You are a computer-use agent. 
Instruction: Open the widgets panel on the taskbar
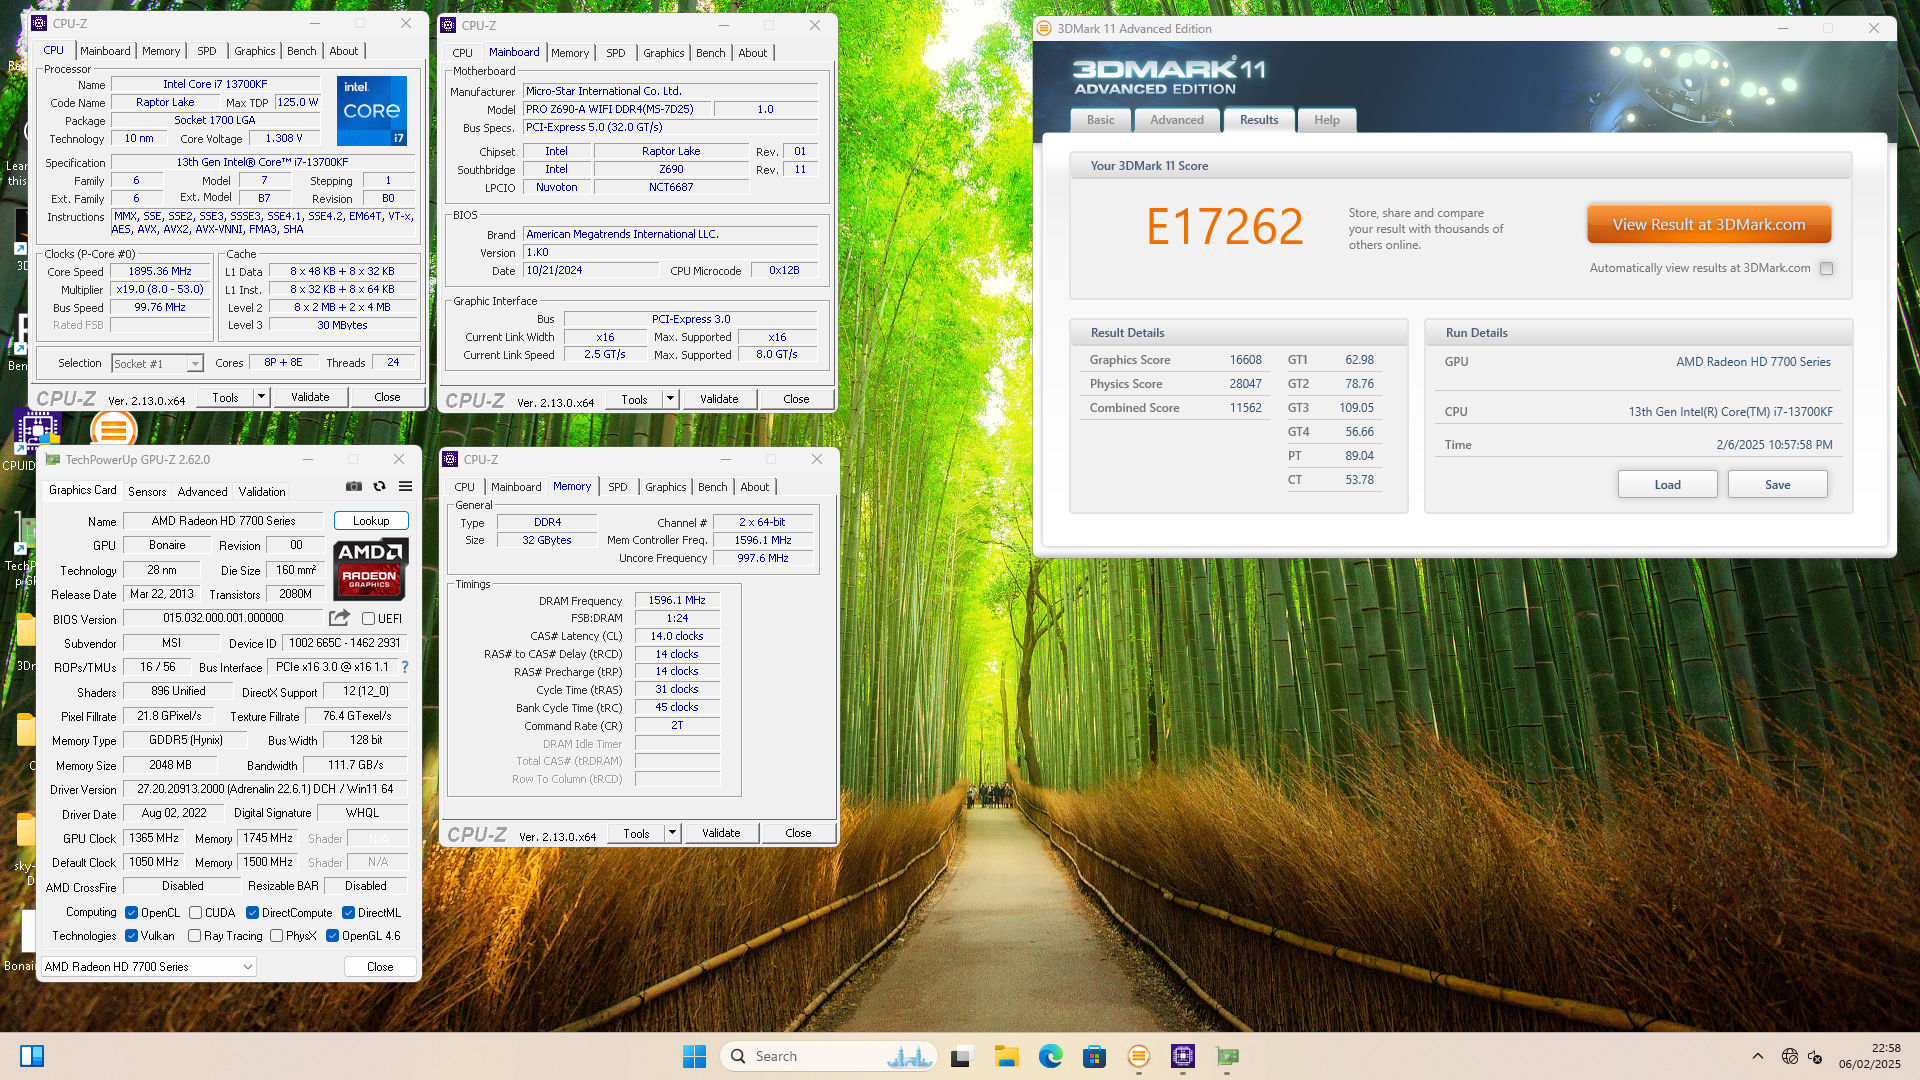point(32,1056)
